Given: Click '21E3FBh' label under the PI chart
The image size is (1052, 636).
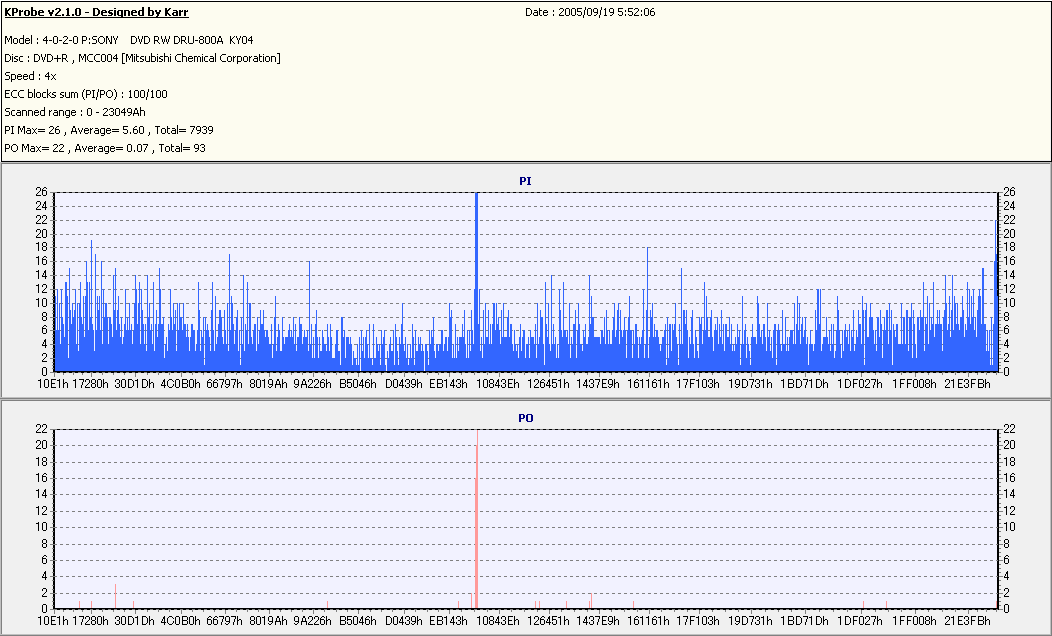Looking at the screenshot, I should 967,384.
